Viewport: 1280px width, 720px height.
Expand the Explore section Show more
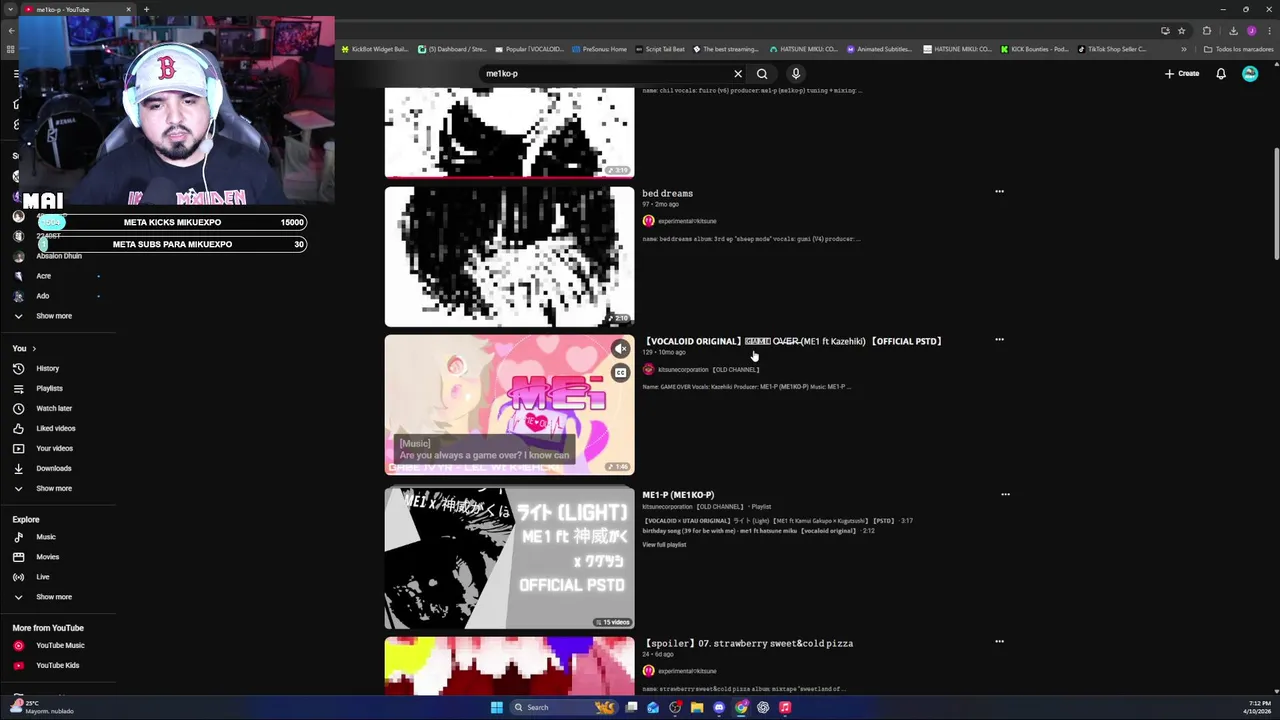click(54, 597)
